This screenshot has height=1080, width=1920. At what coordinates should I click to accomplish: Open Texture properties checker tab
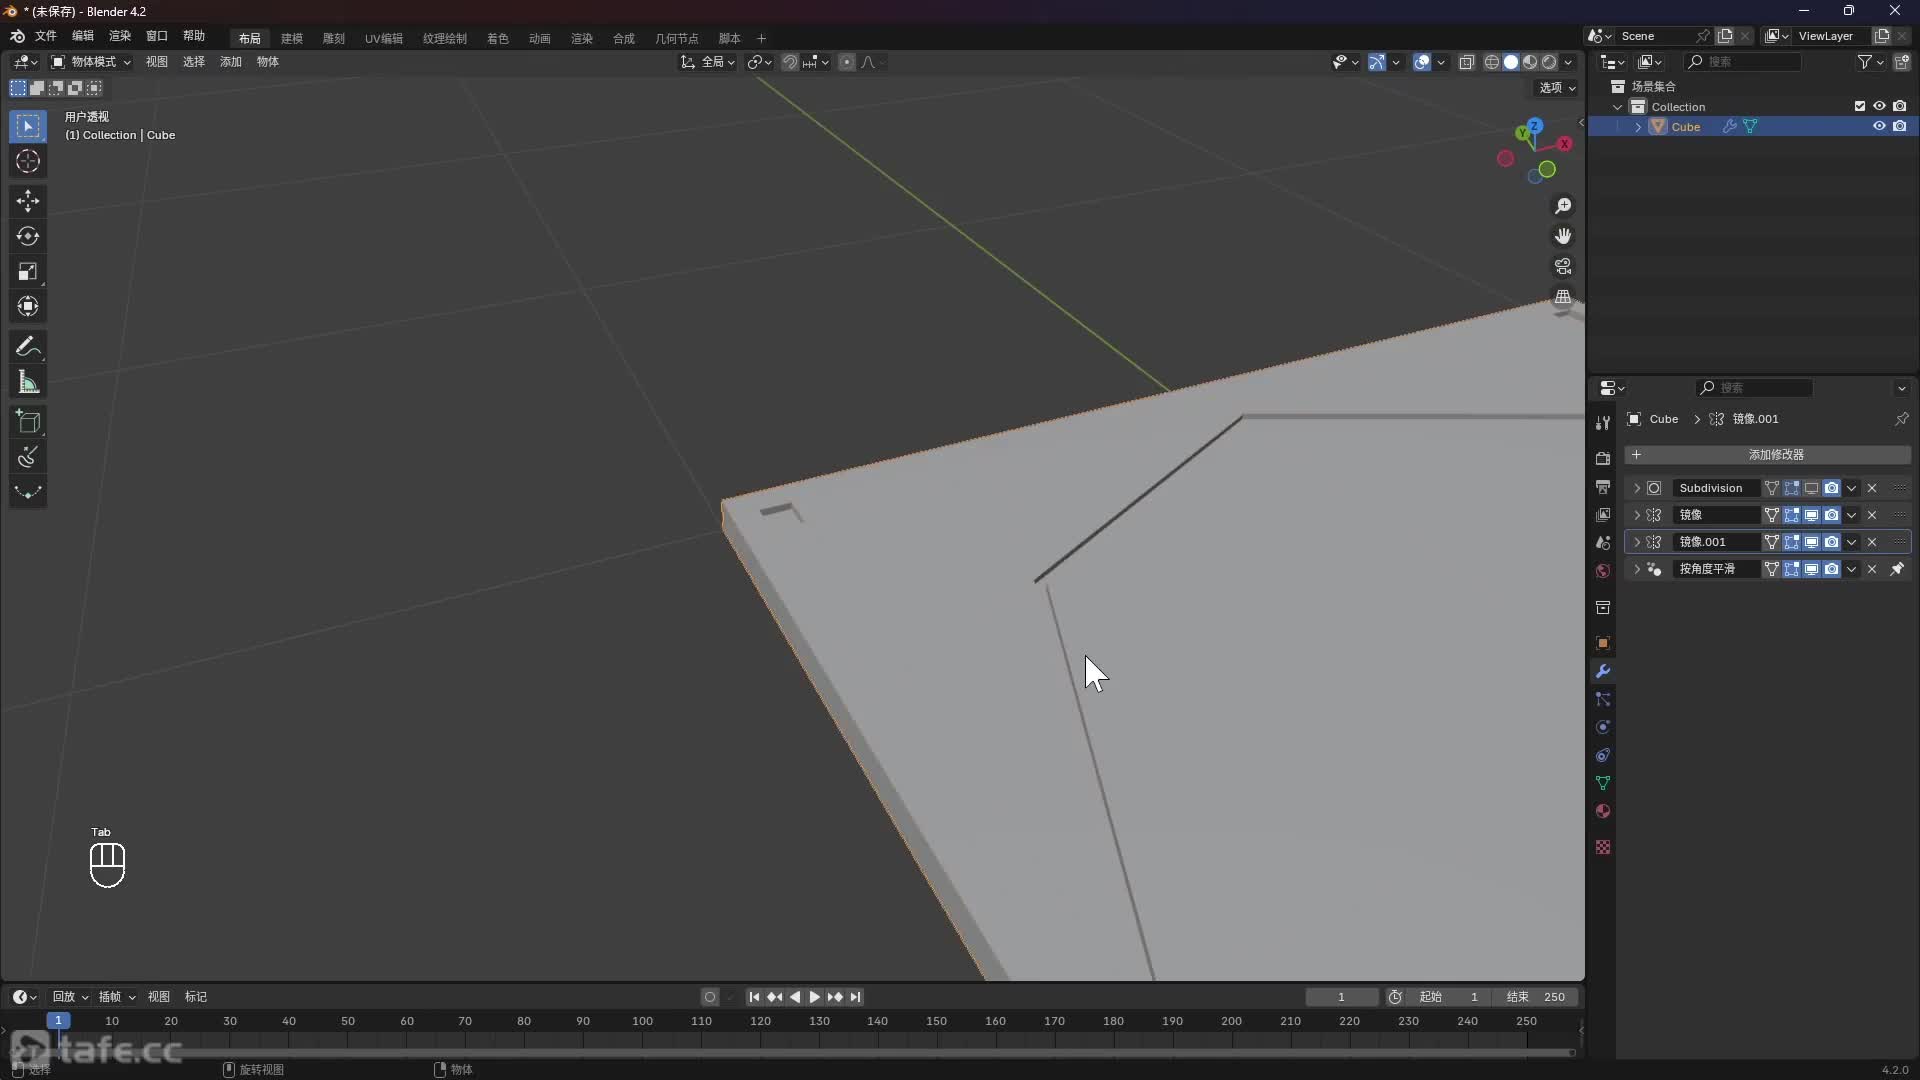[x=1603, y=847]
